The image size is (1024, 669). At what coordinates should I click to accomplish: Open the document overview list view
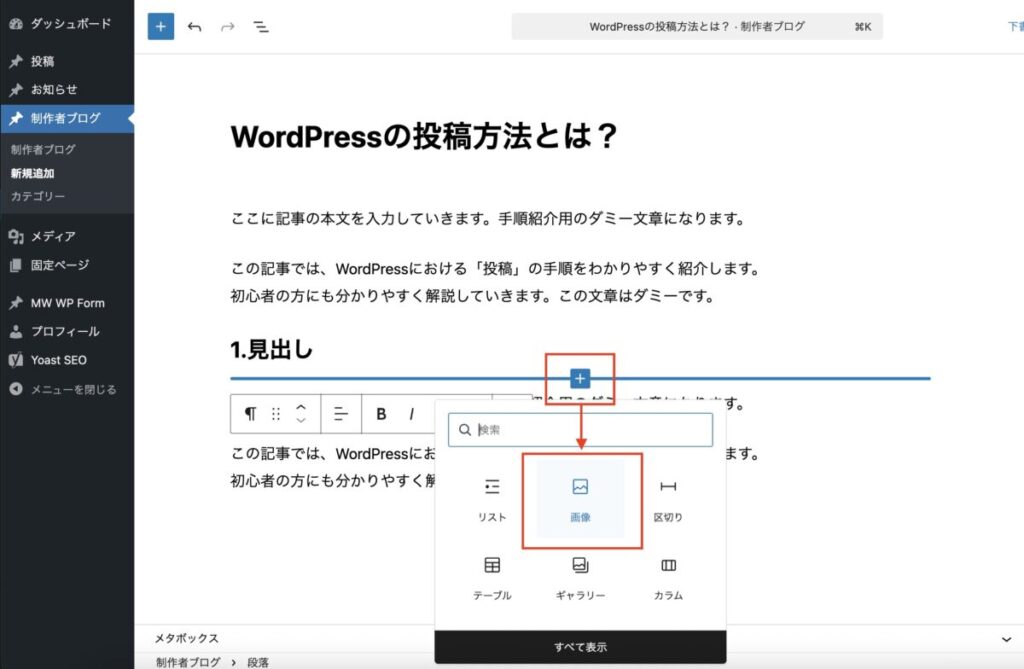(x=261, y=27)
